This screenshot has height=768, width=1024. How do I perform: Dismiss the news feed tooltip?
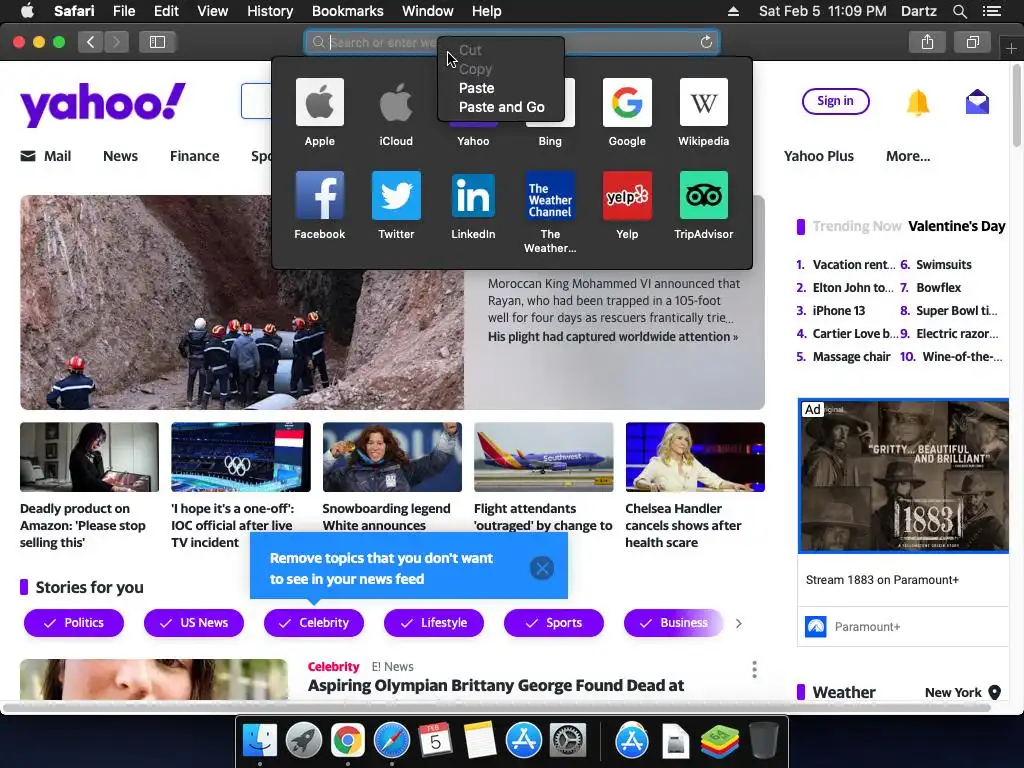pyautogui.click(x=541, y=568)
